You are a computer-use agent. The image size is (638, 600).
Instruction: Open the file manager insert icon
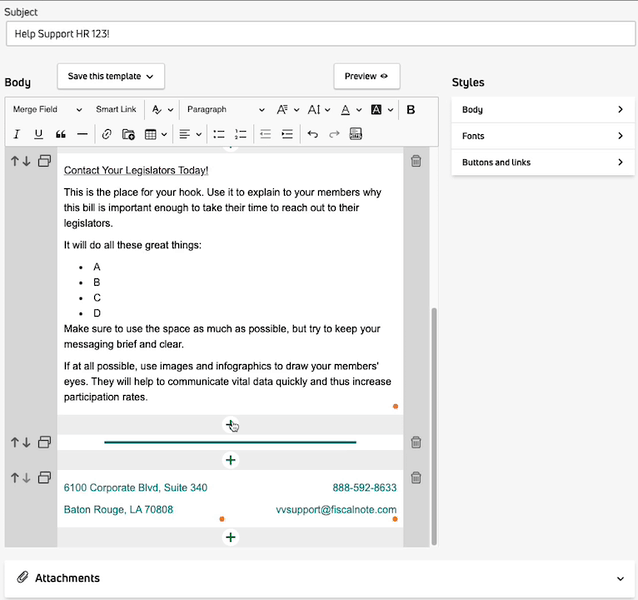click(x=128, y=134)
